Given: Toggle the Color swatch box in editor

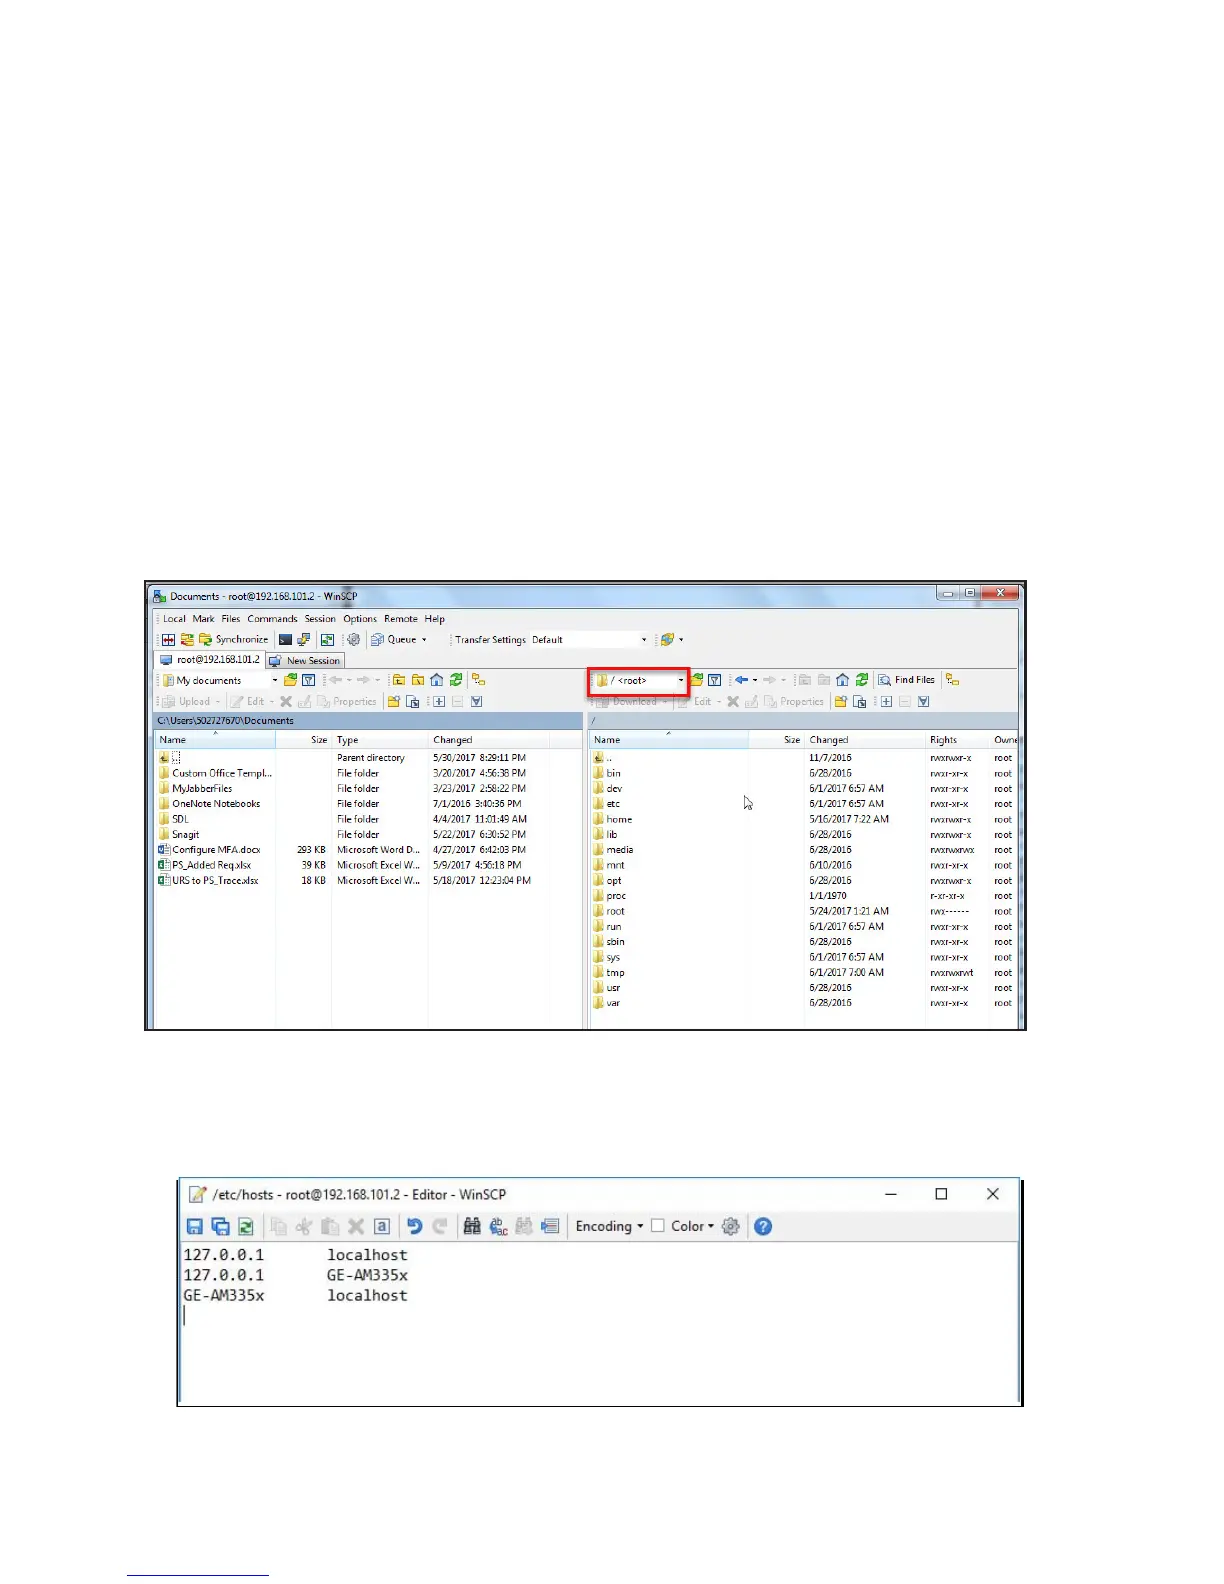Looking at the screenshot, I should (658, 1225).
